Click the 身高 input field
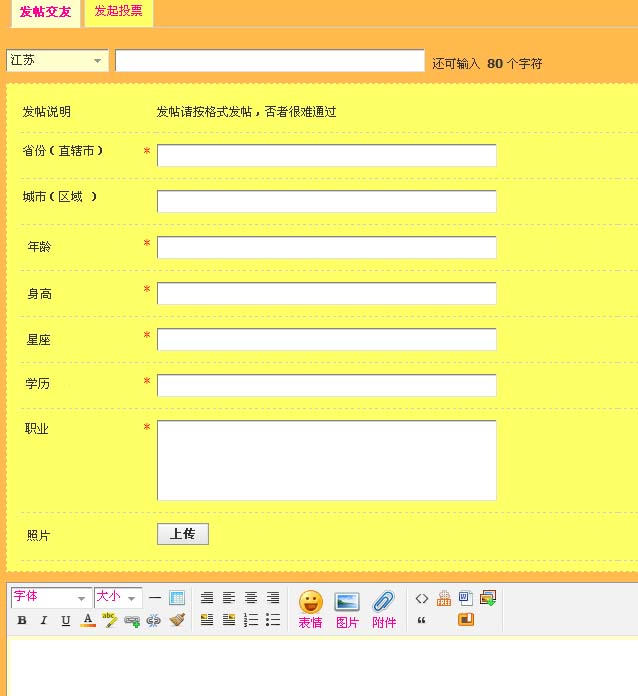638x696 pixels. pos(327,293)
